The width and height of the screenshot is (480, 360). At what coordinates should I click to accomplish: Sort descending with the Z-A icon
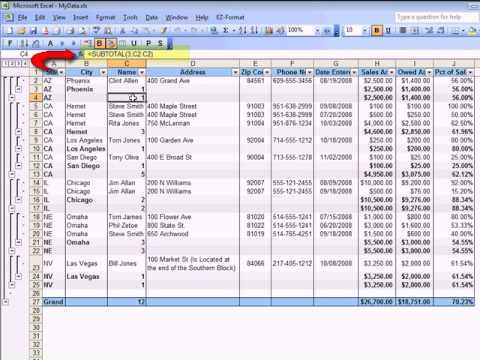(x=254, y=31)
